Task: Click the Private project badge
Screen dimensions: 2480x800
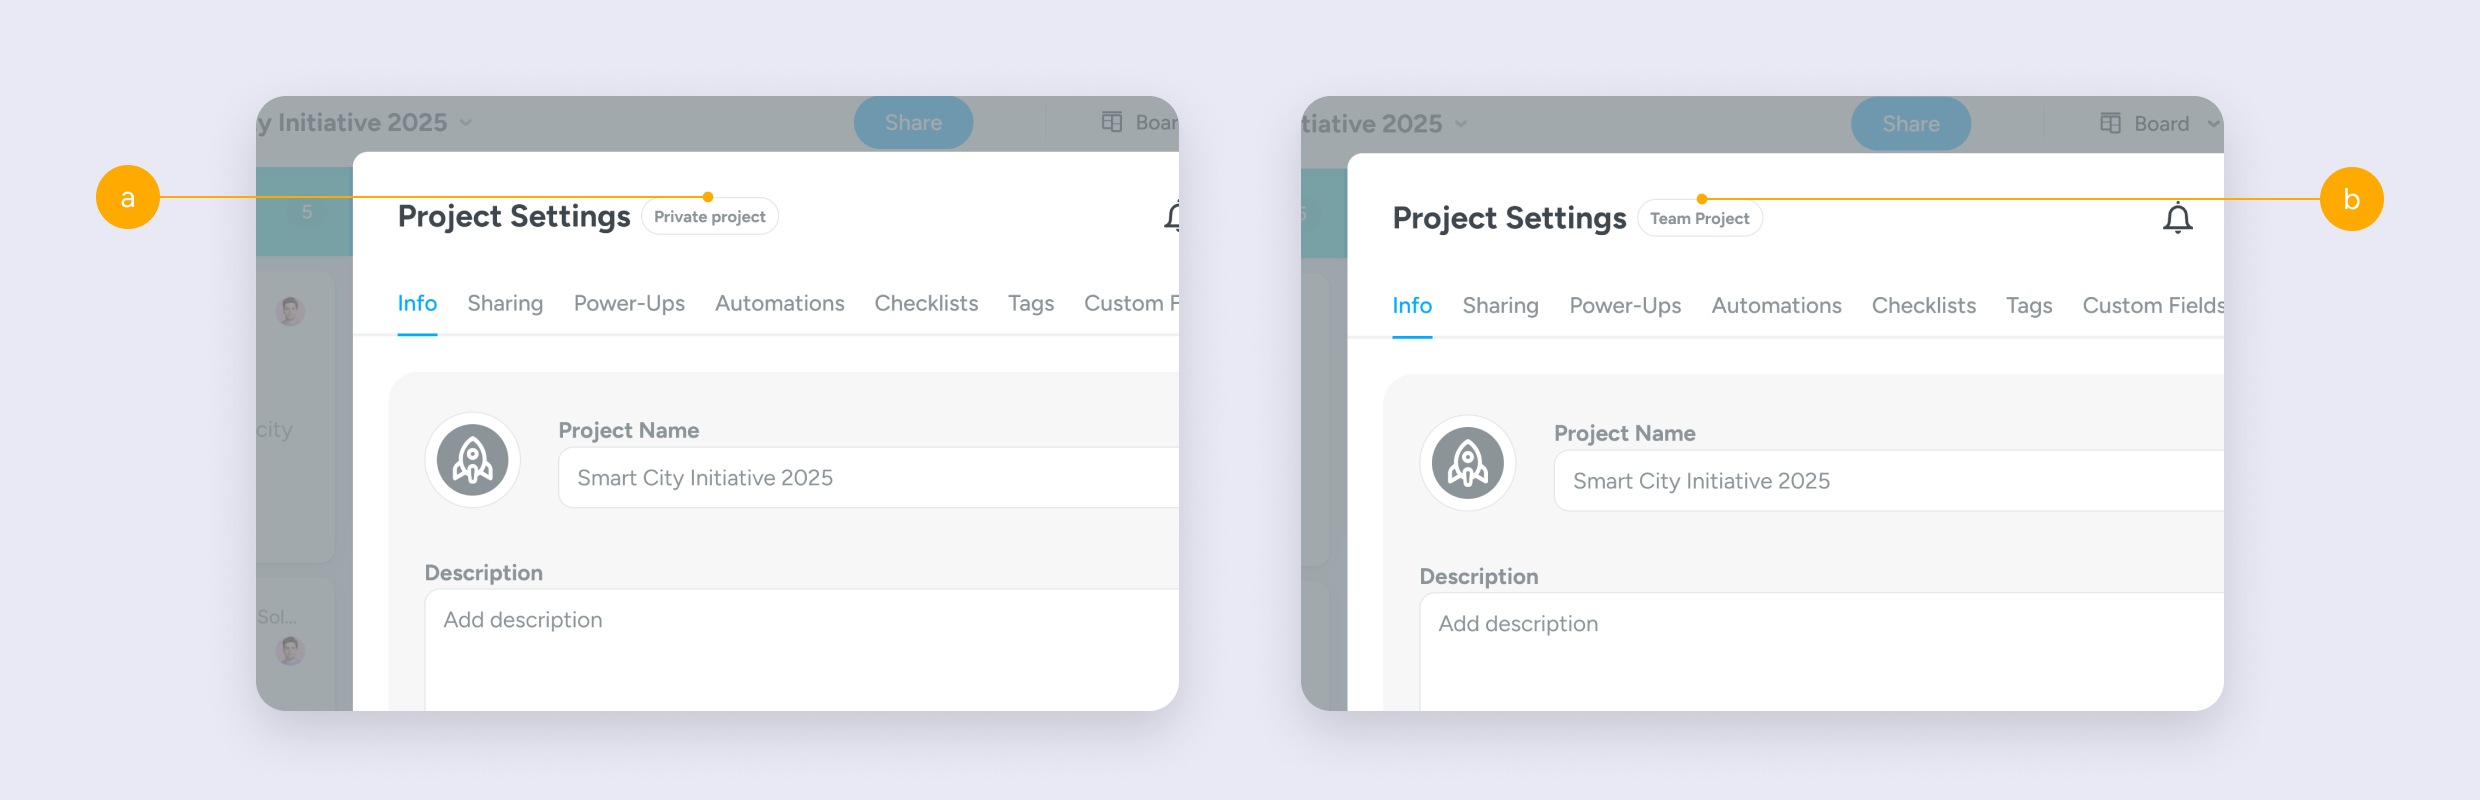Action: click(x=710, y=216)
